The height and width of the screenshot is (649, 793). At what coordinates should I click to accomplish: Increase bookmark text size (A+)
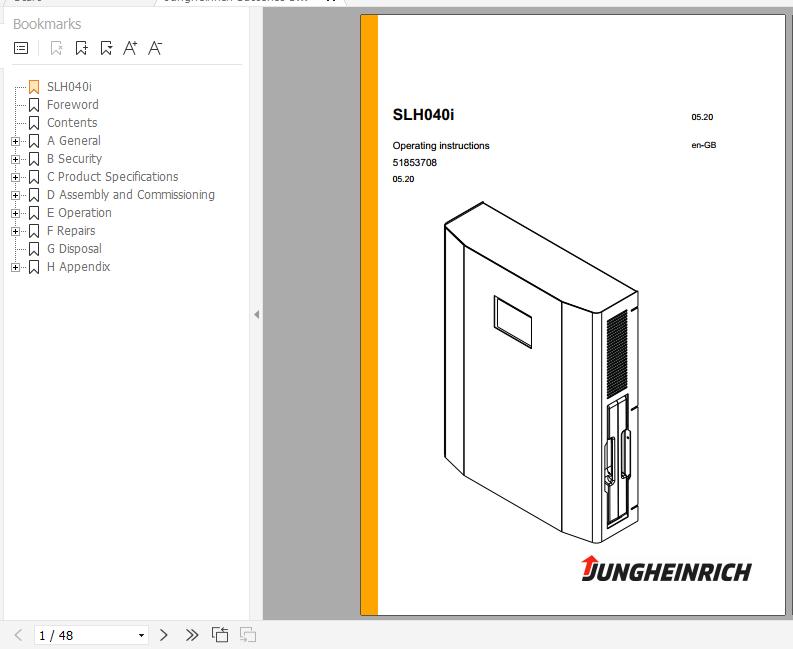tap(130, 48)
